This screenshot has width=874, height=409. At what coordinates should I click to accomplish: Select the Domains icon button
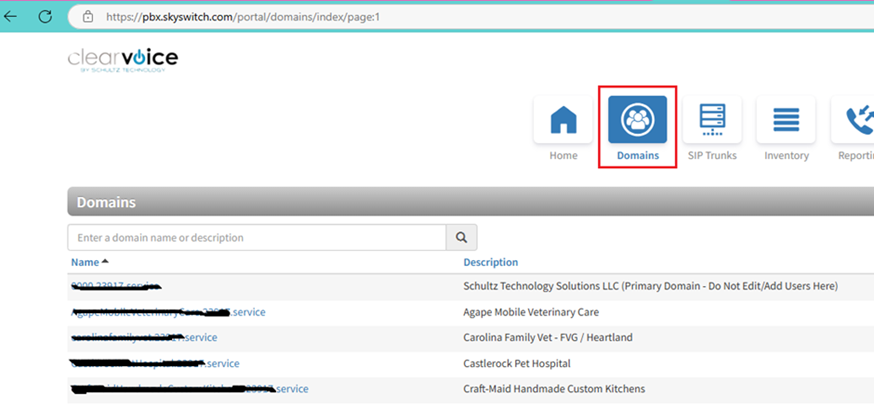pyautogui.click(x=637, y=121)
